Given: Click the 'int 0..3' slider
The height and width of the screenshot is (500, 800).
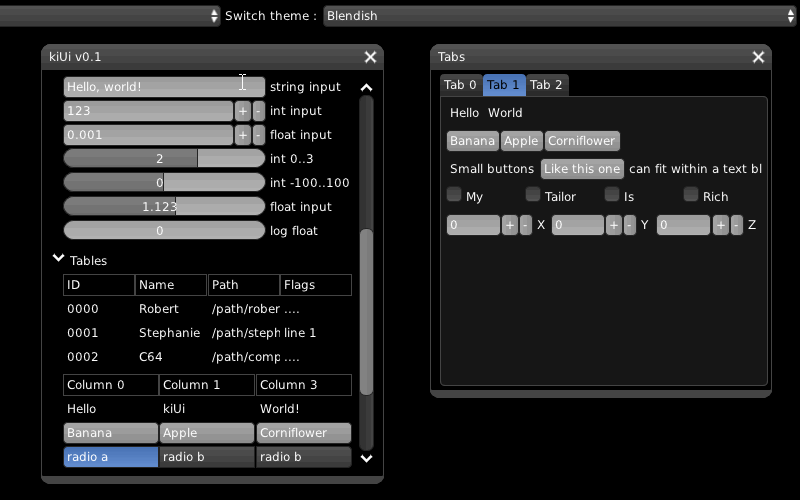Looking at the screenshot, I should [x=164, y=159].
